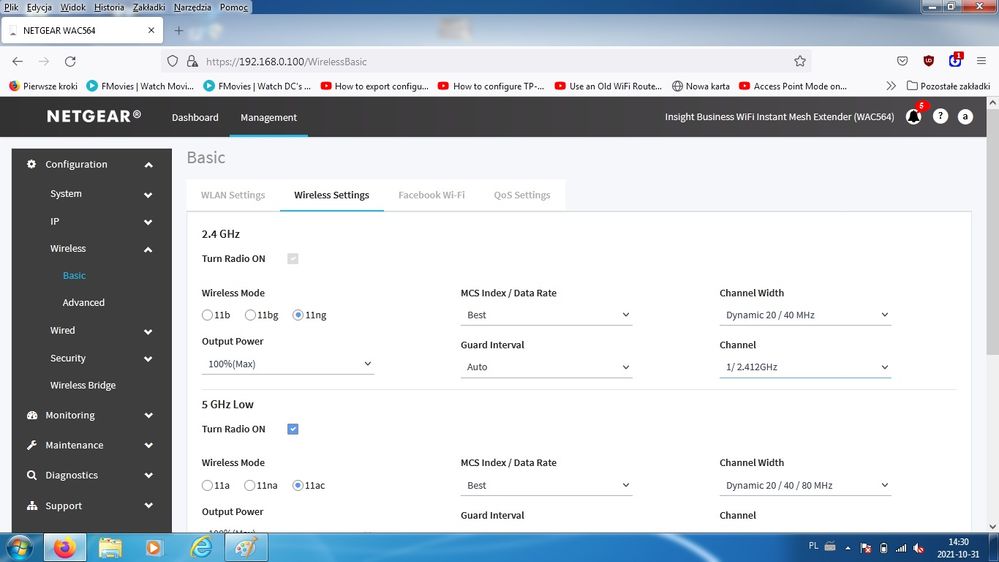The width and height of the screenshot is (999, 562).
Task: Reload the page with the refresh icon
Action: (x=69, y=61)
